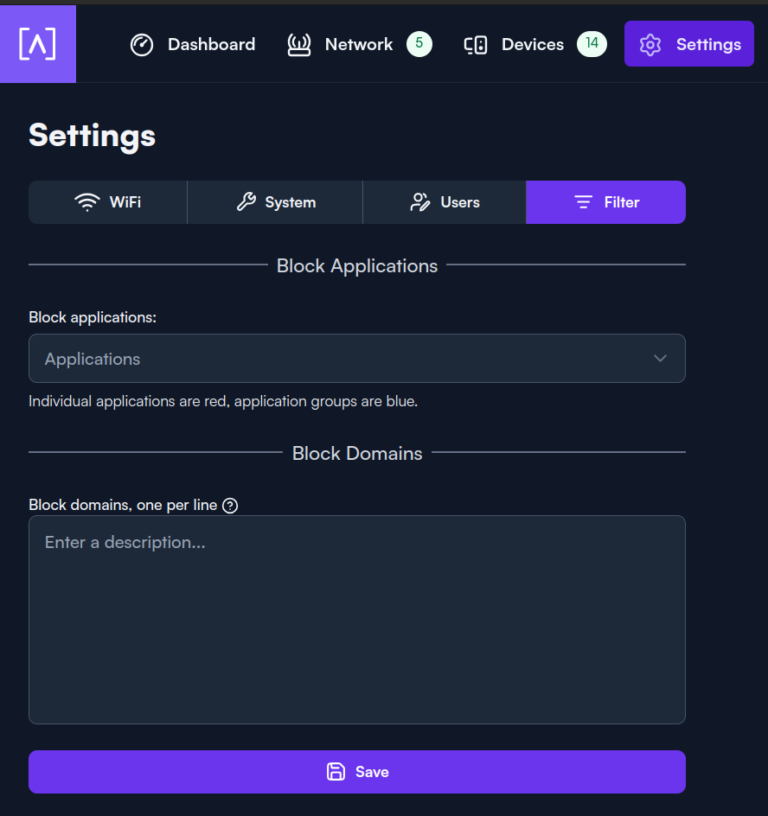
Task: Click the WiFi signal icon
Action: point(88,202)
